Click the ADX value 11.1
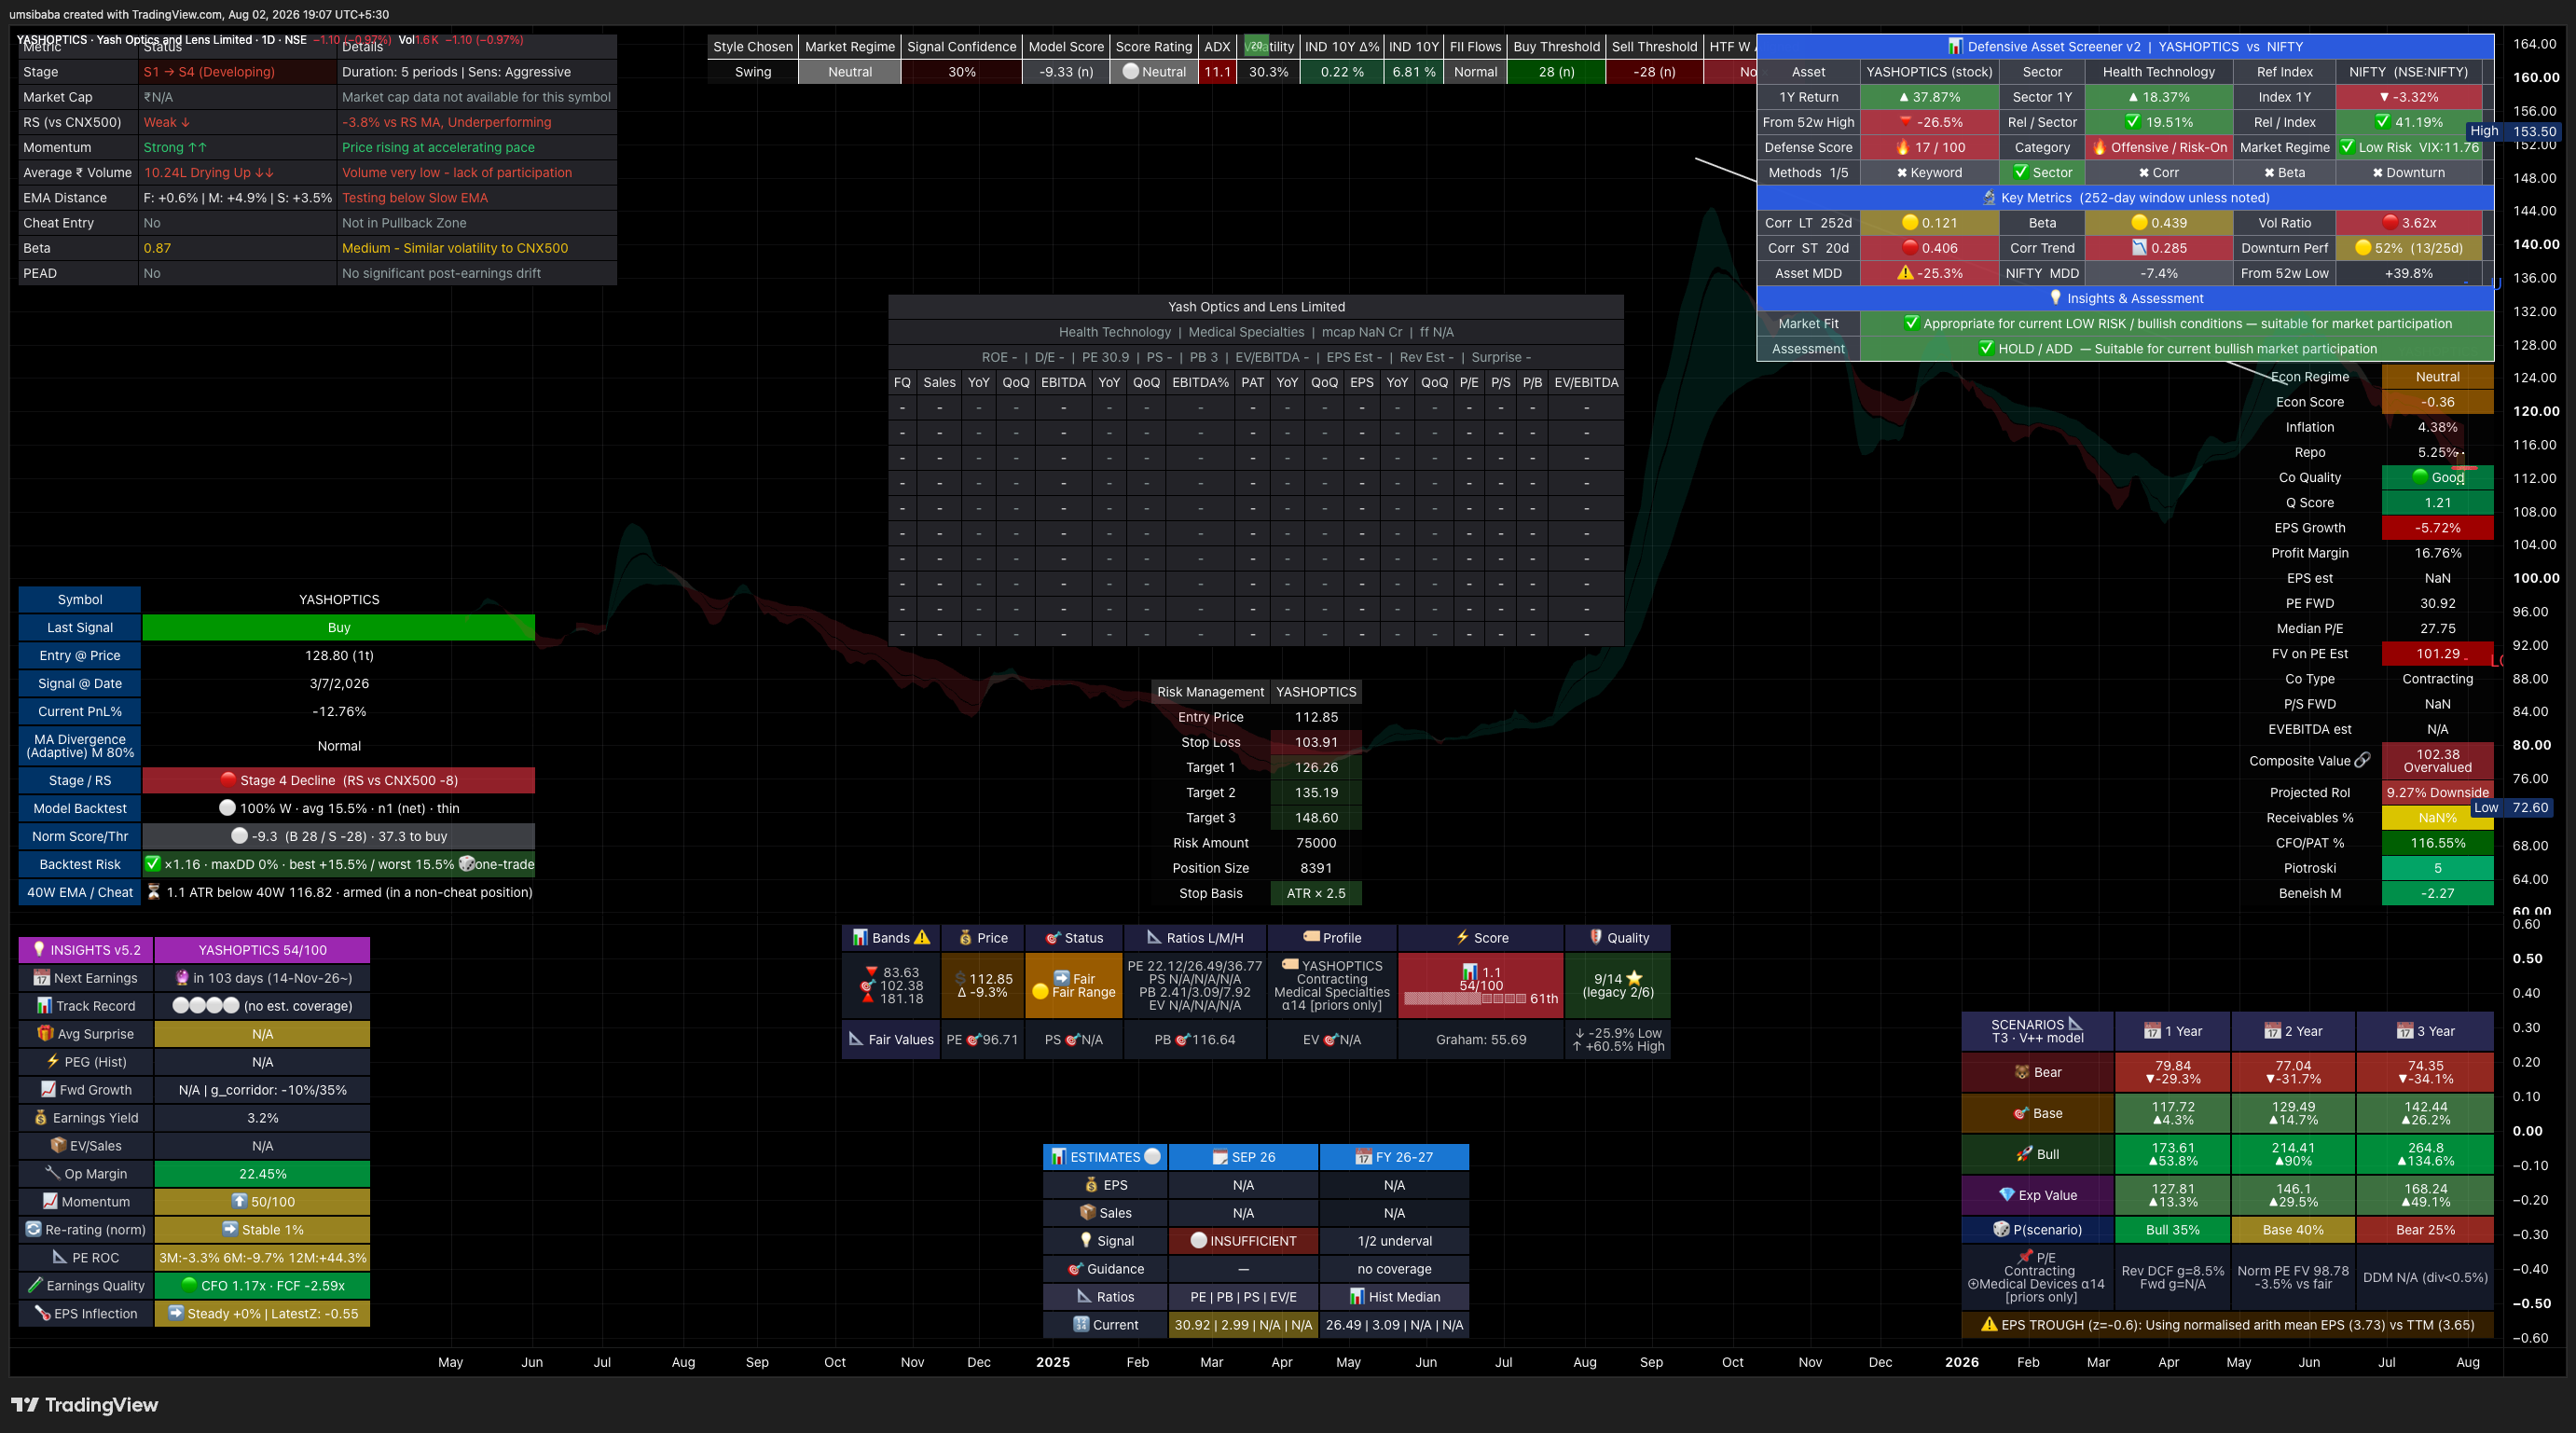 1218,72
